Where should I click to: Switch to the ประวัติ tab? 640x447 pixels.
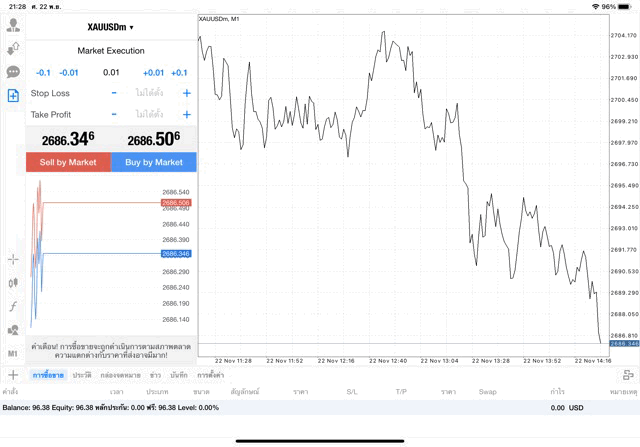[x=82, y=375]
